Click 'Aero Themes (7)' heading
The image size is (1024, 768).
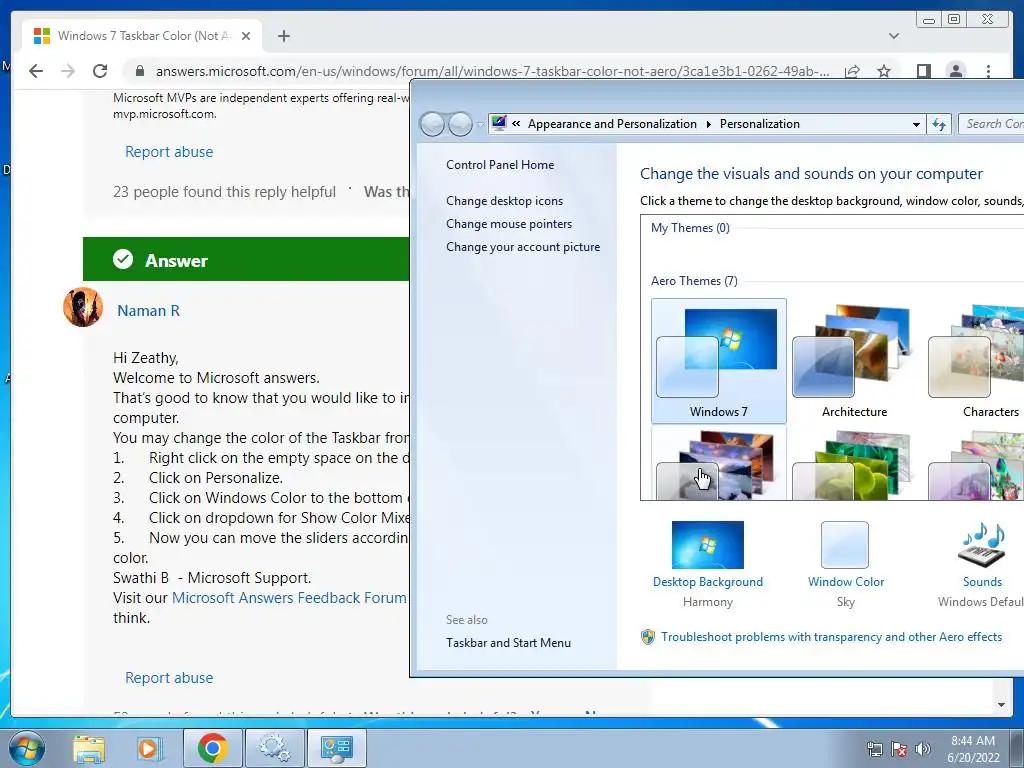pos(694,281)
